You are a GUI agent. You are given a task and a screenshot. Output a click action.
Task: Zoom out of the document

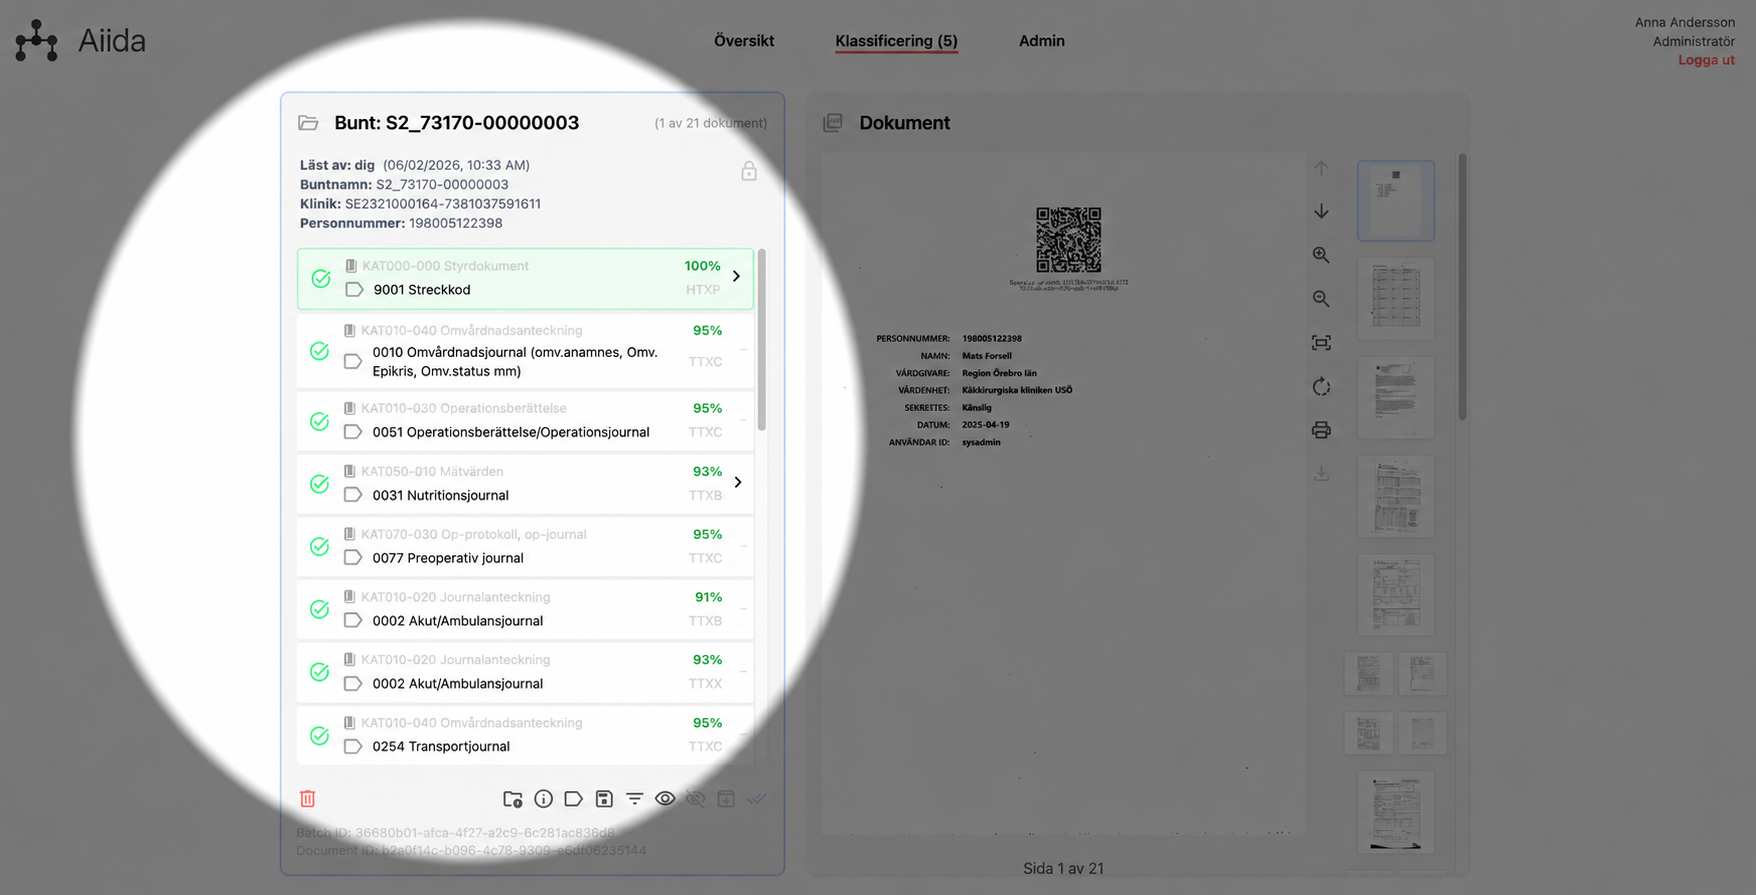pos(1321,299)
